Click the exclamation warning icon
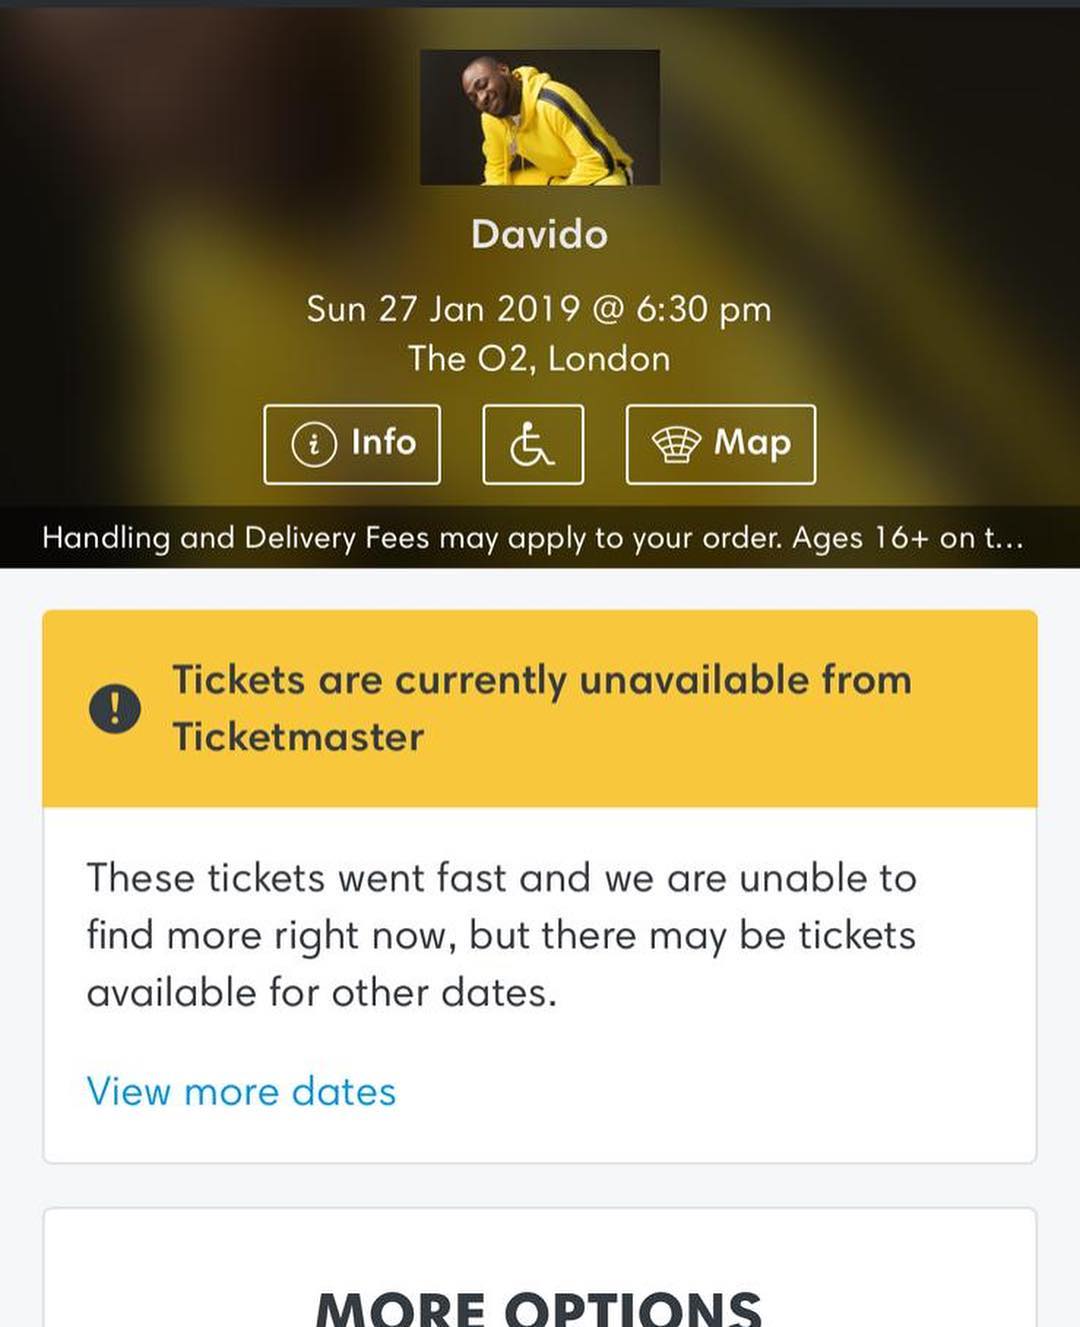This screenshot has height=1327, width=1080. (114, 709)
